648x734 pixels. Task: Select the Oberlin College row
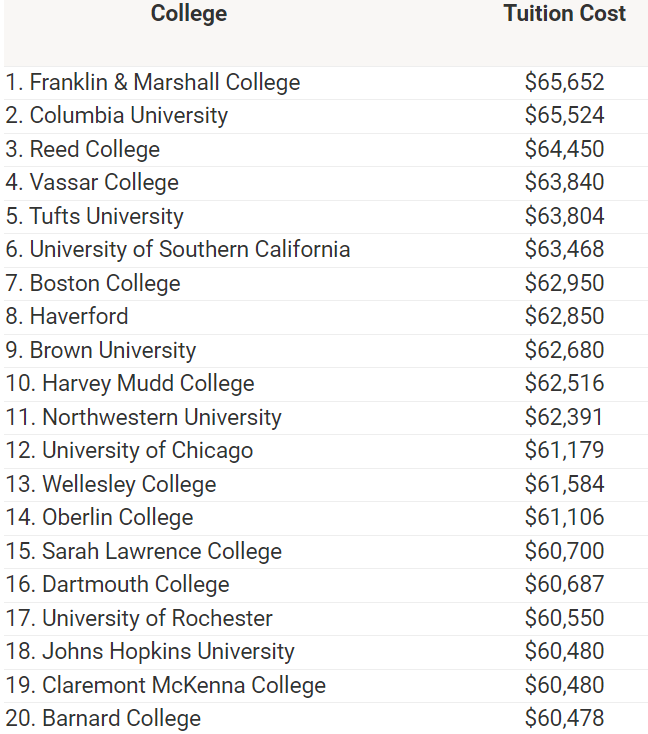tap(326, 518)
